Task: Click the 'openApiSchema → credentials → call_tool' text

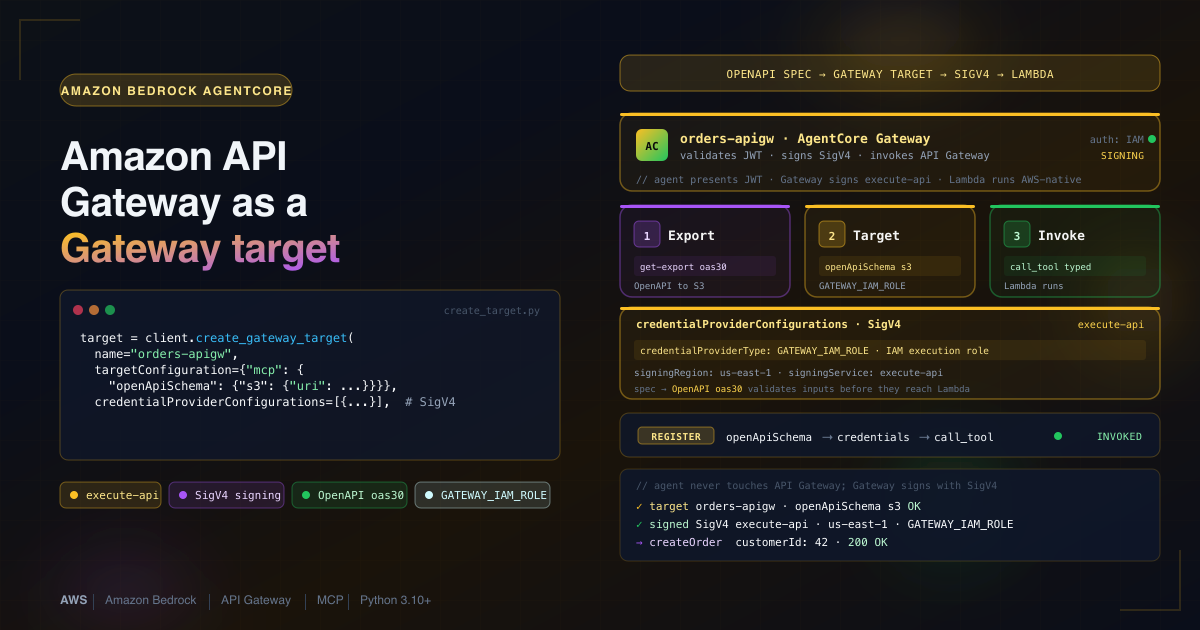Action: pos(859,437)
